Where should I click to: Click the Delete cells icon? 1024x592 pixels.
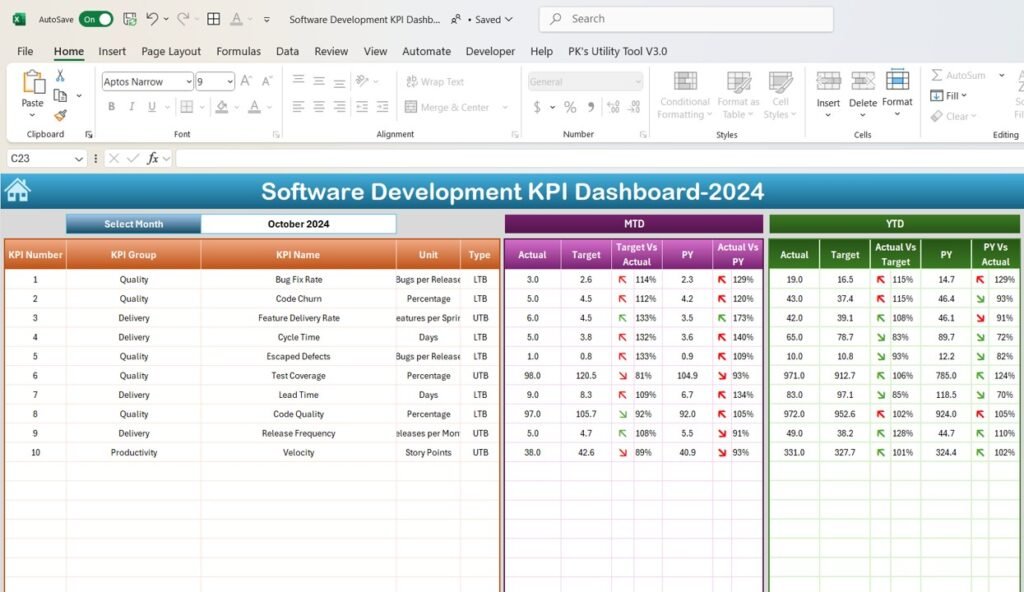coord(862,82)
